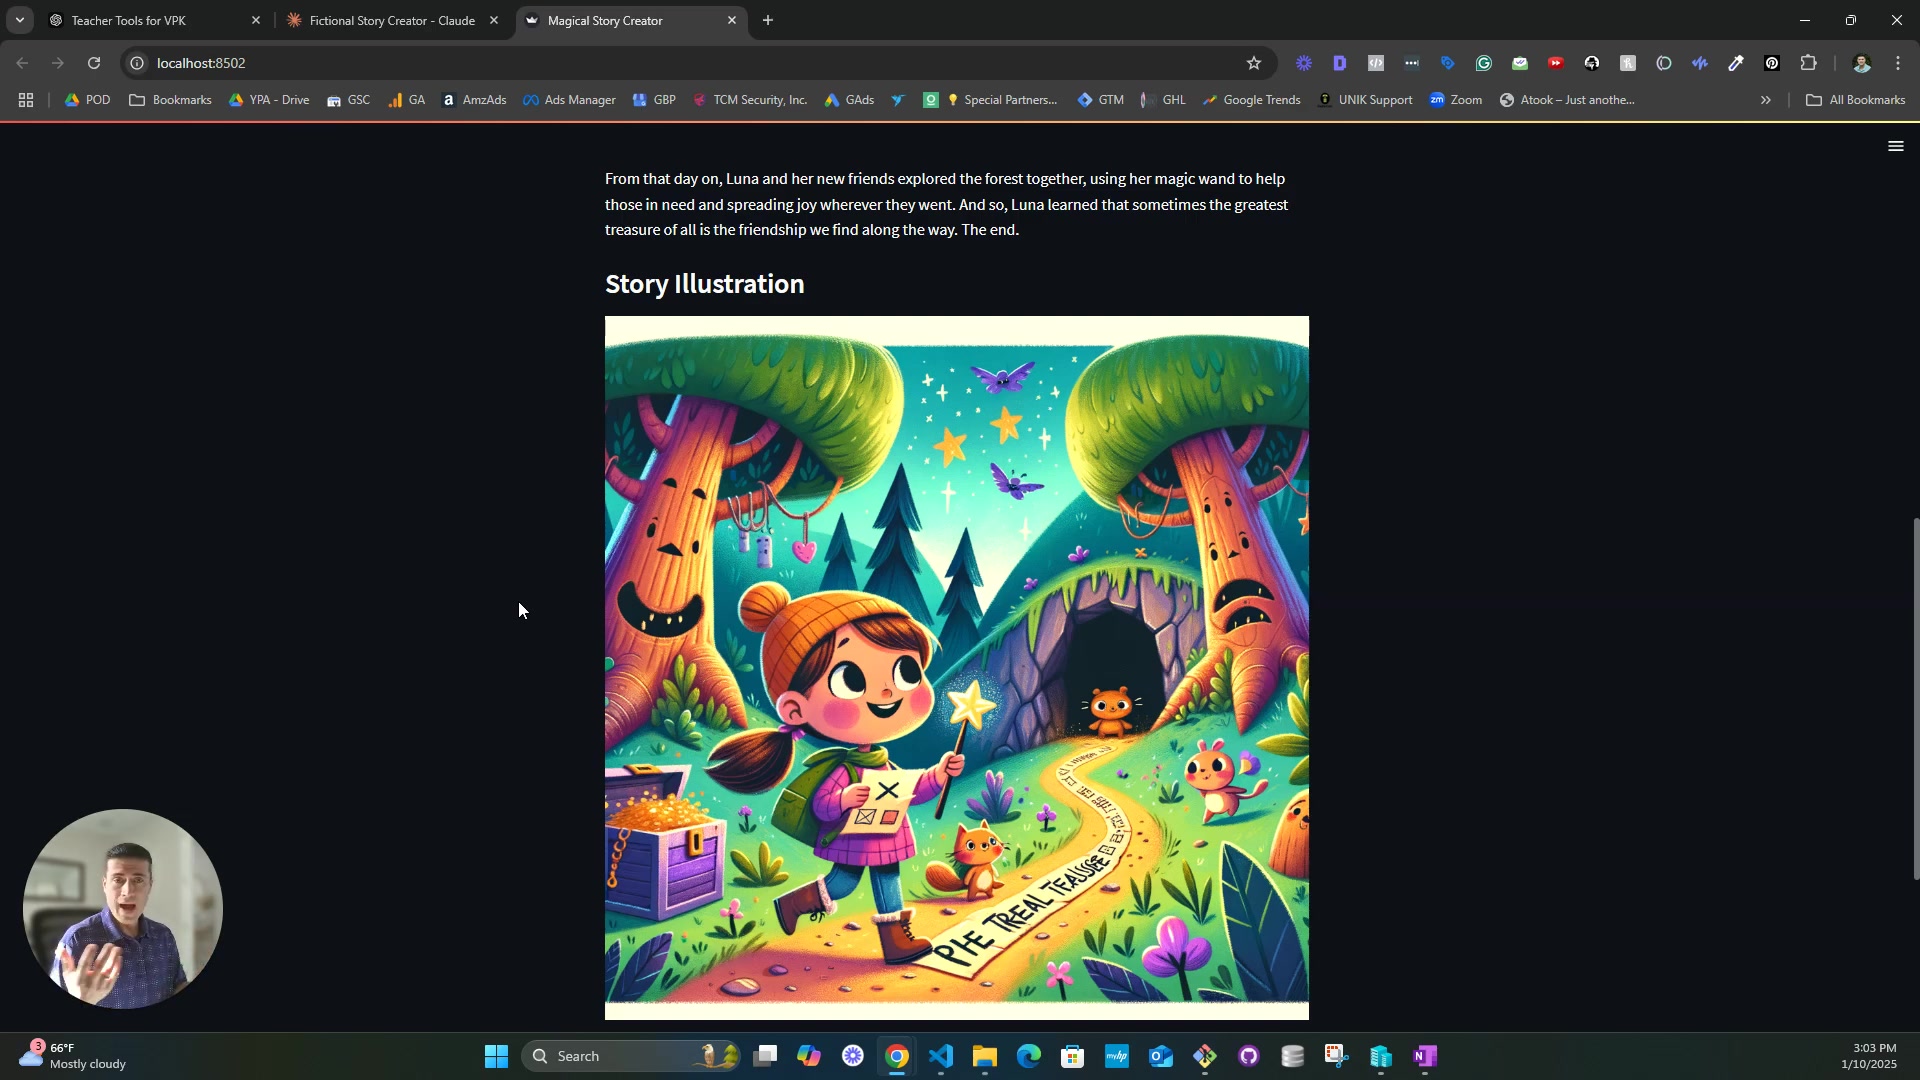This screenshot has width=1920, height=1080.
Task: Click the page vertical scrollbar
Action: click(1915, 700)
